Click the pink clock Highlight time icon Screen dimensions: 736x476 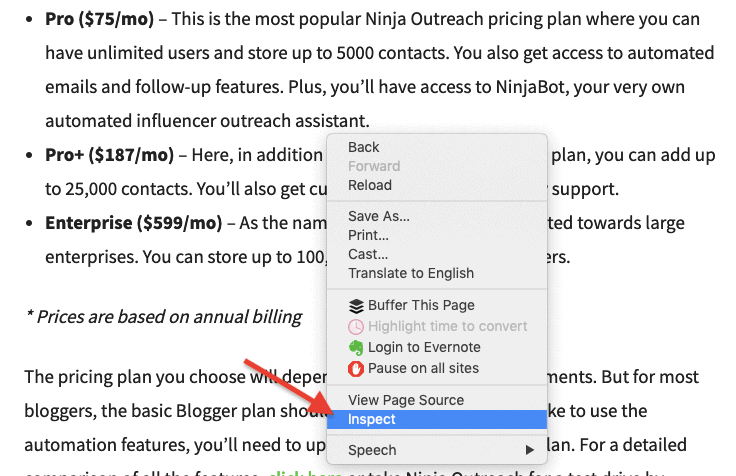tap(355, 327)
